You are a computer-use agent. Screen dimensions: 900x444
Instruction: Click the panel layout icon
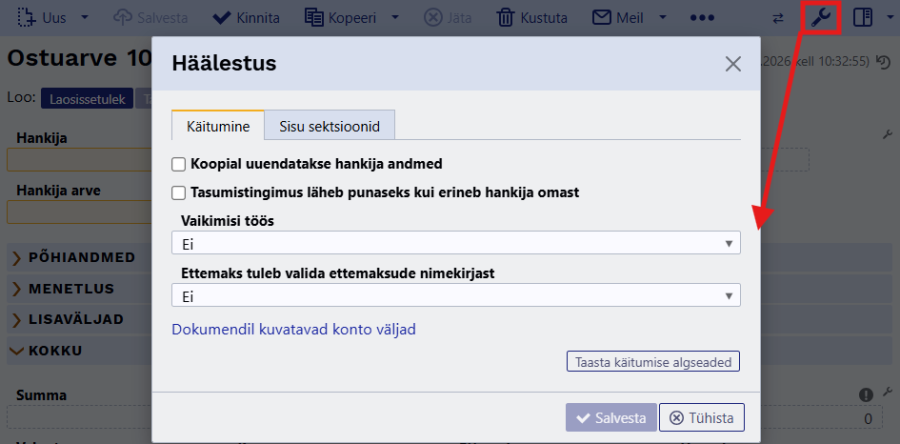[x=862, y=18]
